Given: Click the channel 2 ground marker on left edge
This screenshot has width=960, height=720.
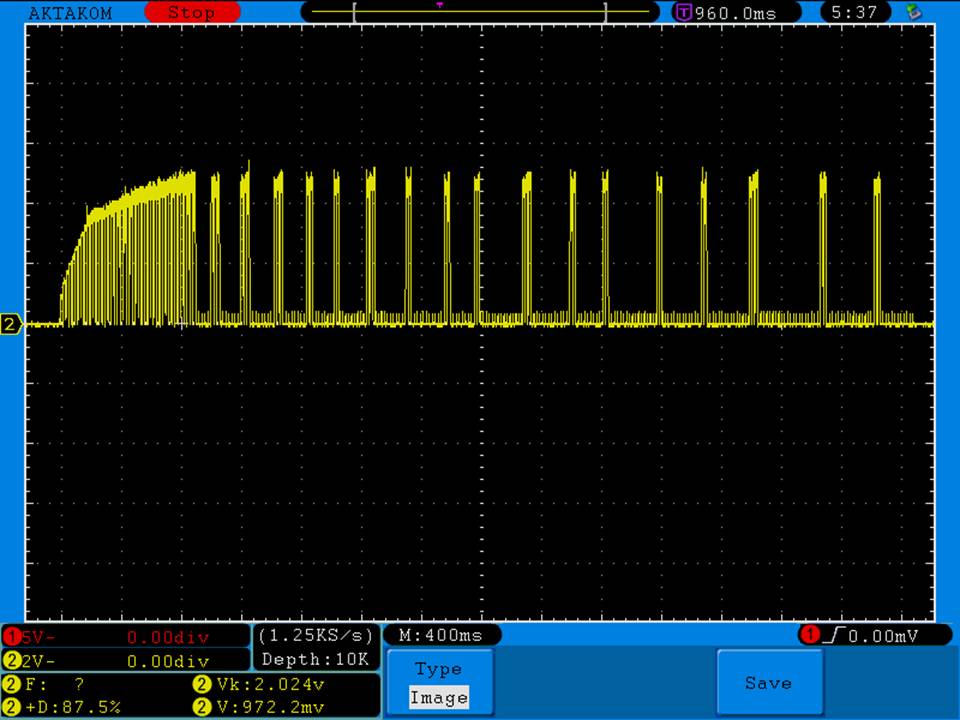Looking at the screenshot, I should tap(12, 324).
